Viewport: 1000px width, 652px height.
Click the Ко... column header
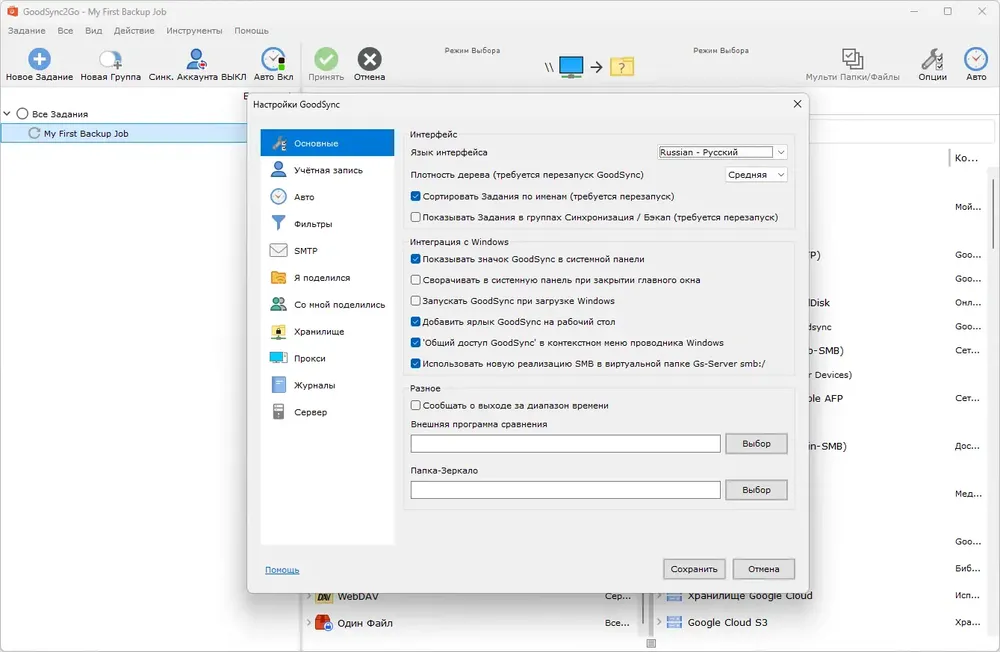(x=966, y=158)
